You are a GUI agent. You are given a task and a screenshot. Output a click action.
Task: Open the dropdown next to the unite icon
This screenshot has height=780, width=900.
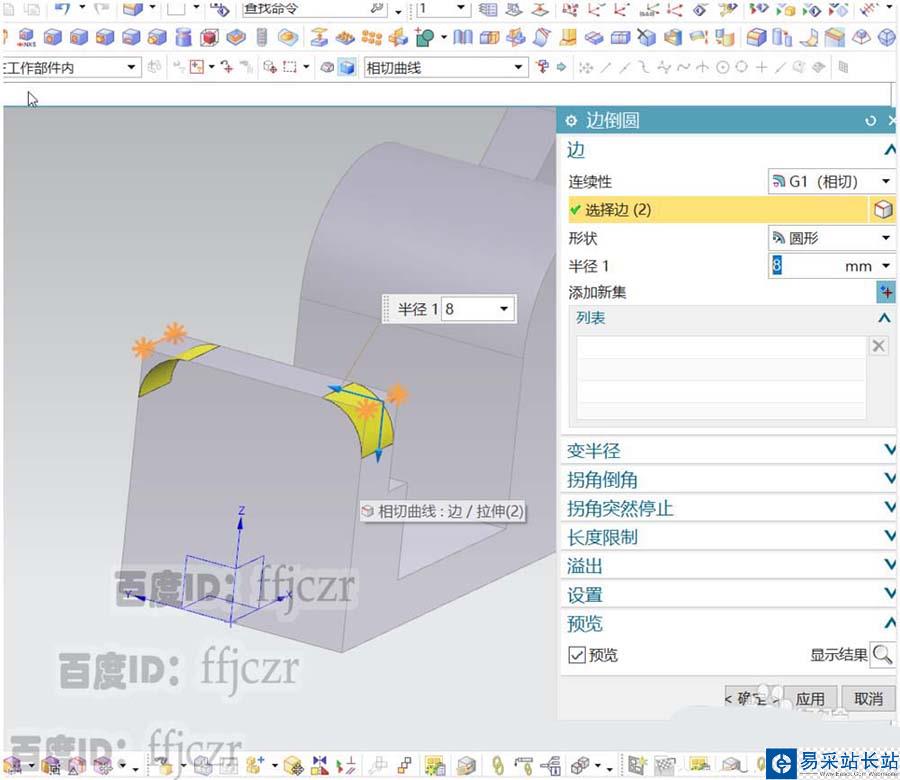(444, 38)
